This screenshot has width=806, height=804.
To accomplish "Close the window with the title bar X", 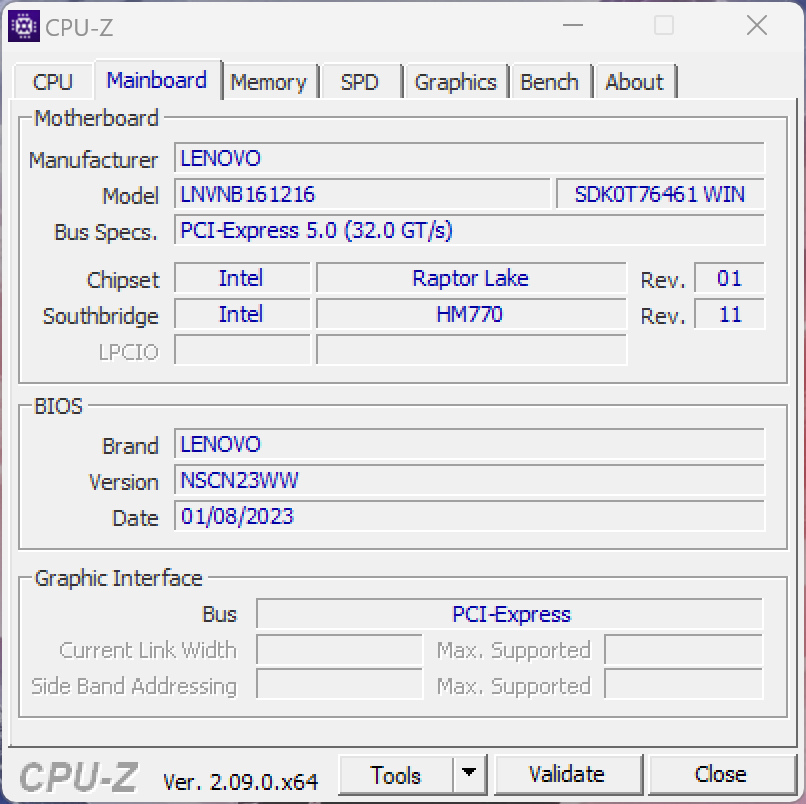I will (757, 25).
